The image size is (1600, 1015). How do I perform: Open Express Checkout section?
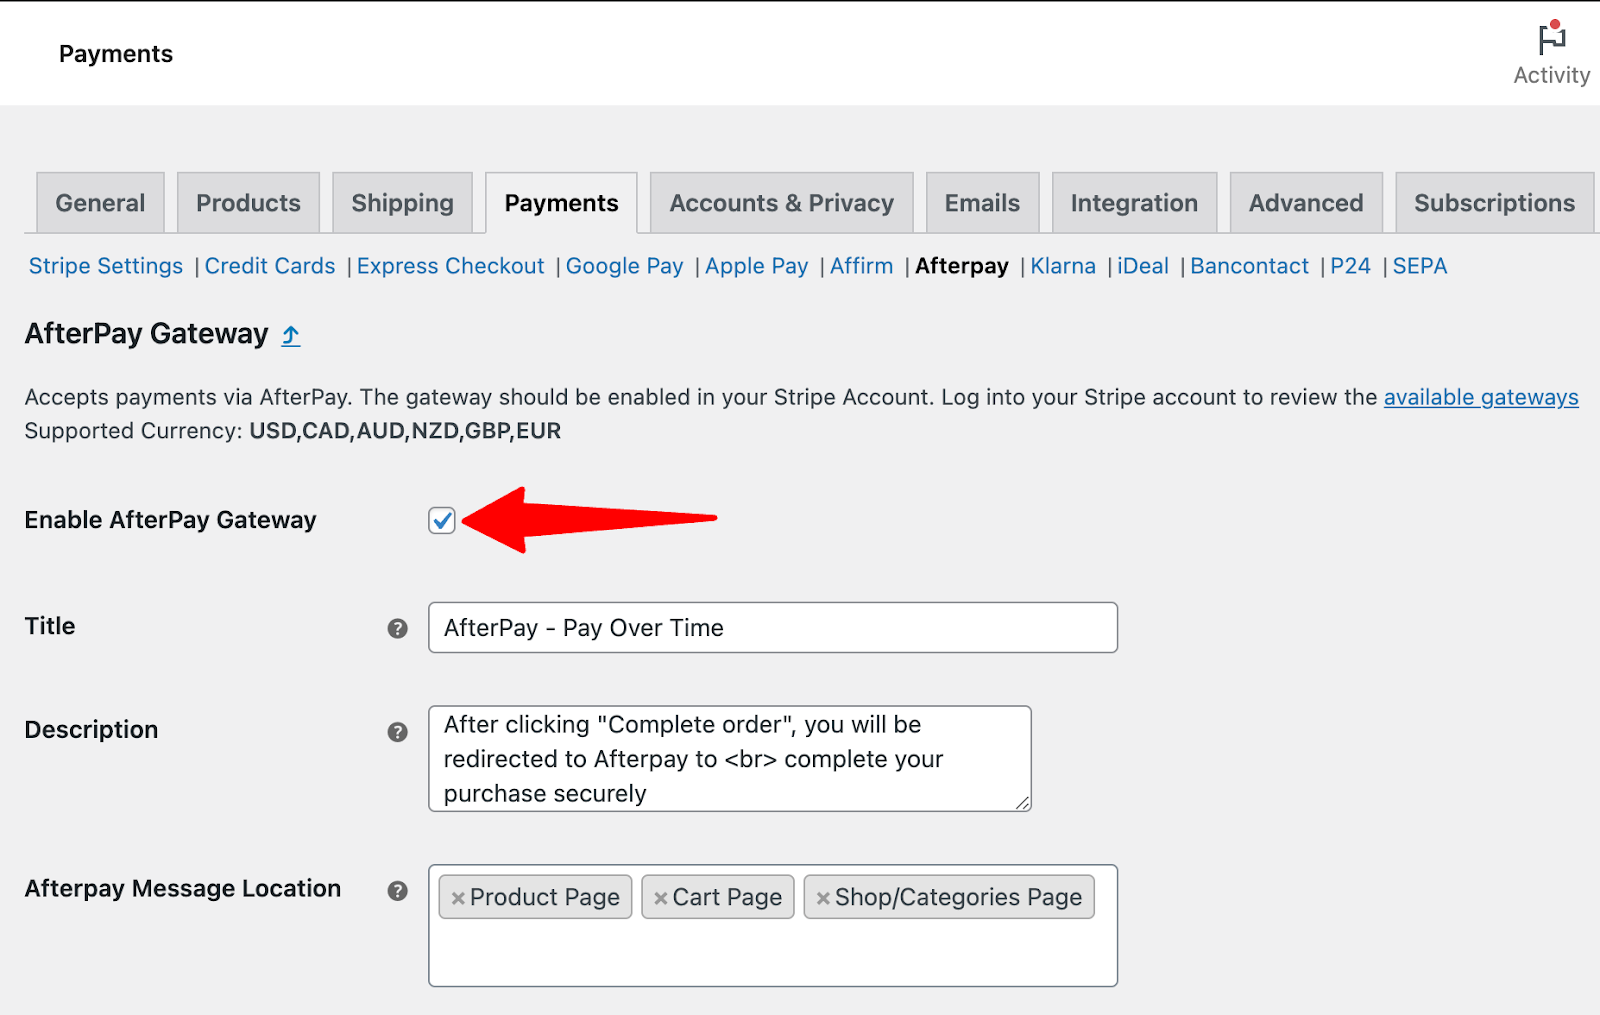[x=451, y=266]
